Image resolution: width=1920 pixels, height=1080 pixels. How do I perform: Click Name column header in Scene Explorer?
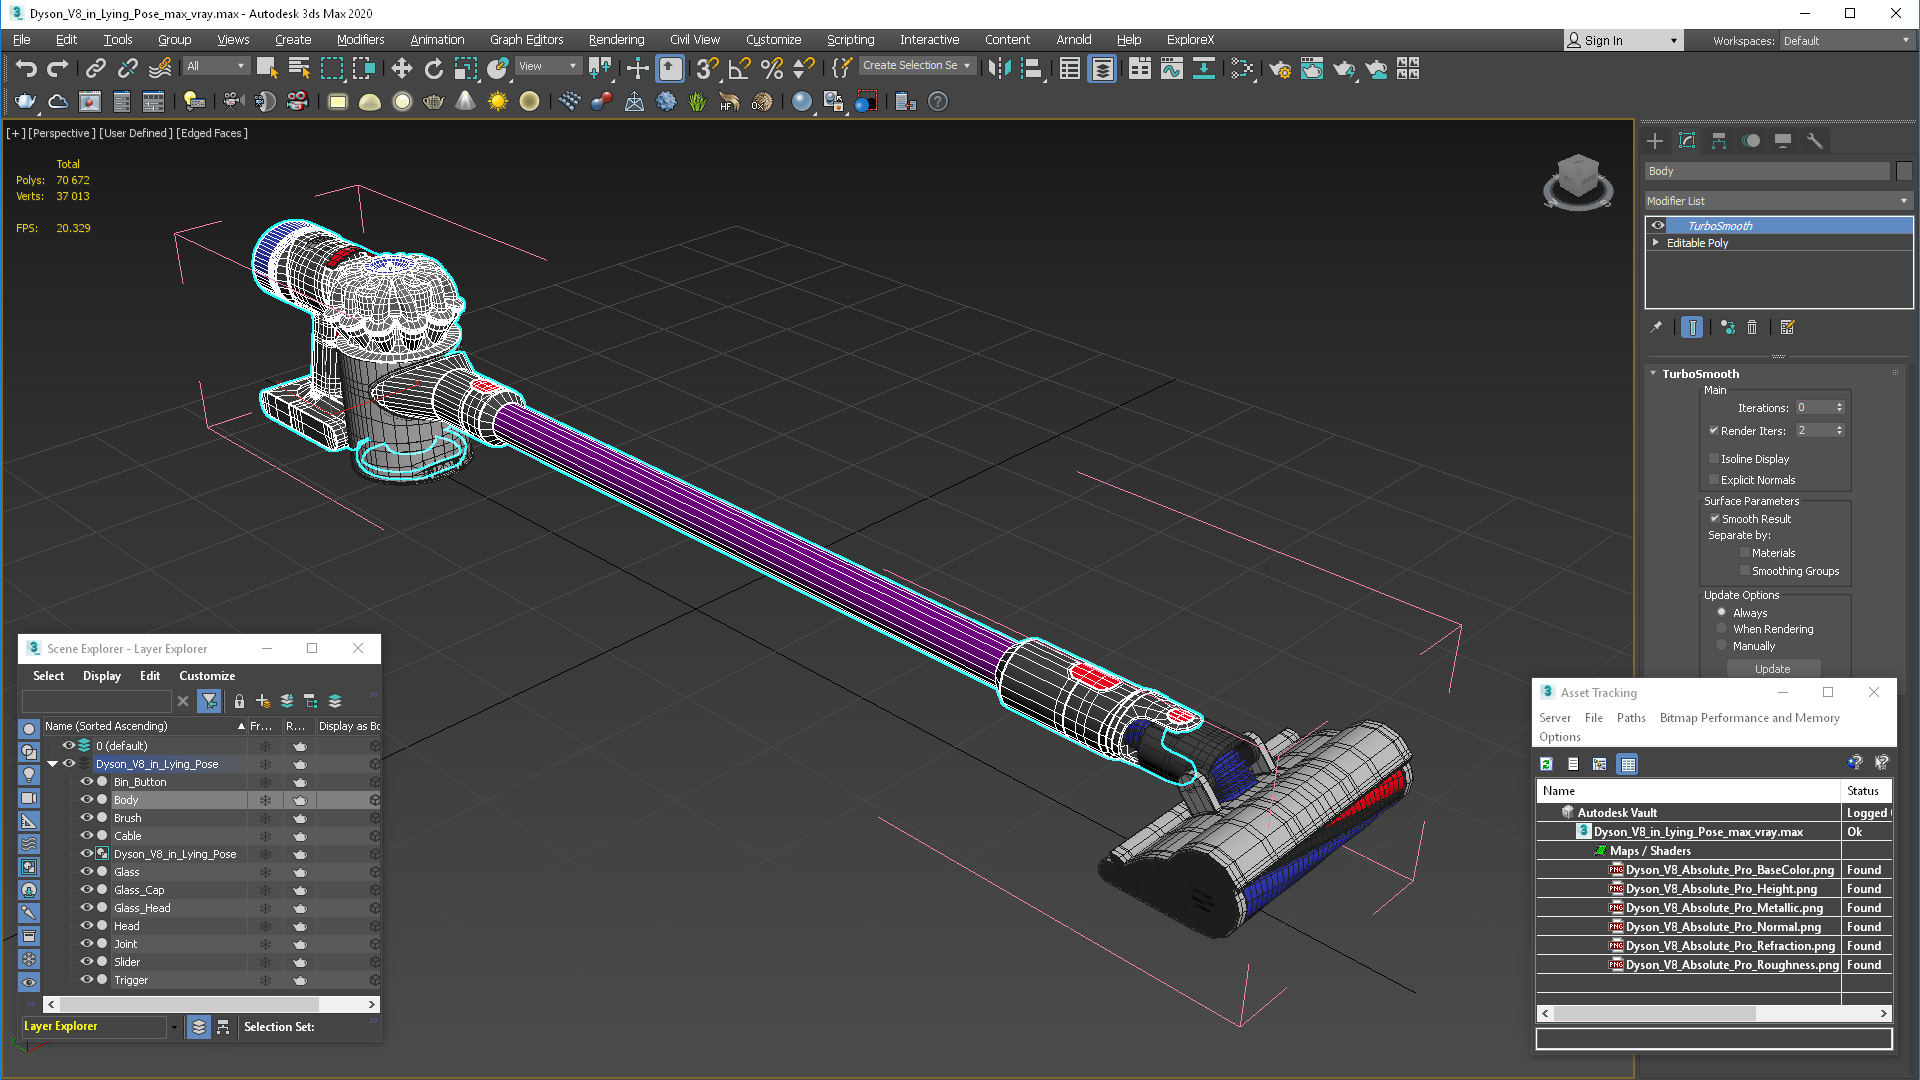tap(143, 726)
